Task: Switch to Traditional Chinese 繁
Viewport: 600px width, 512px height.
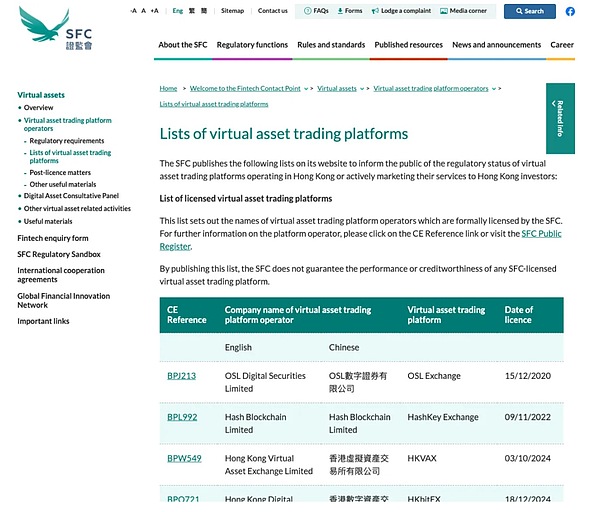Action: [192, 11]
